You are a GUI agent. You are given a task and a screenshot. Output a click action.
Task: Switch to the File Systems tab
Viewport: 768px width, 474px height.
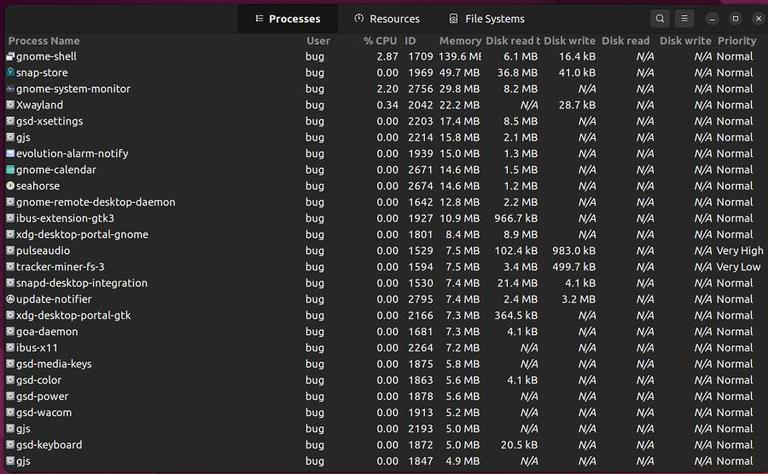[487, 19]
